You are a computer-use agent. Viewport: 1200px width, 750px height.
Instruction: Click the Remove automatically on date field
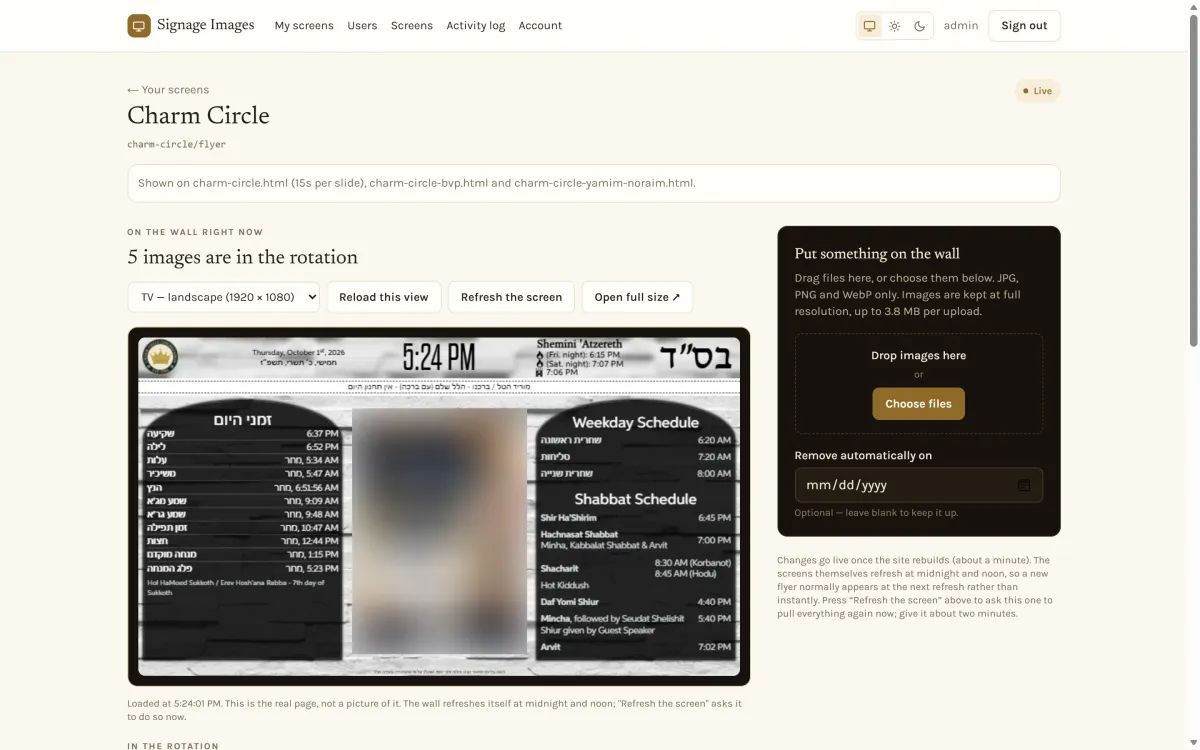click(x=918, y=485)
